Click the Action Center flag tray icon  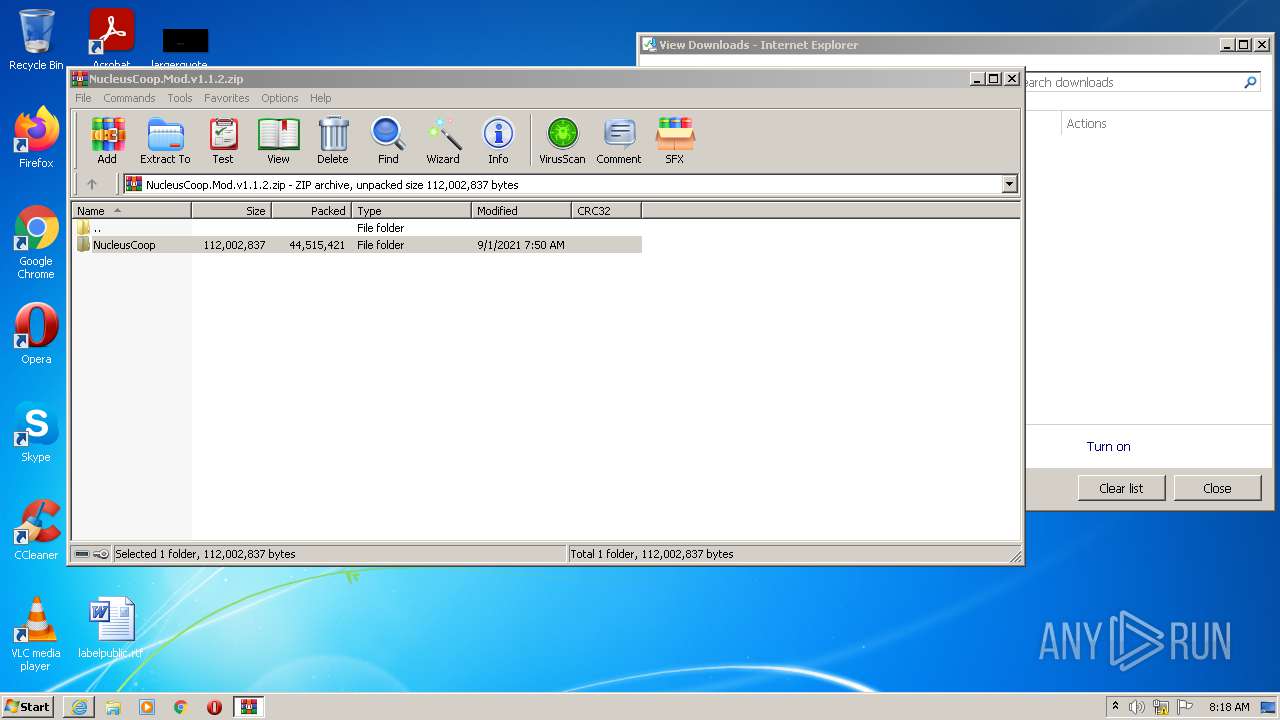click(1184, 707)
